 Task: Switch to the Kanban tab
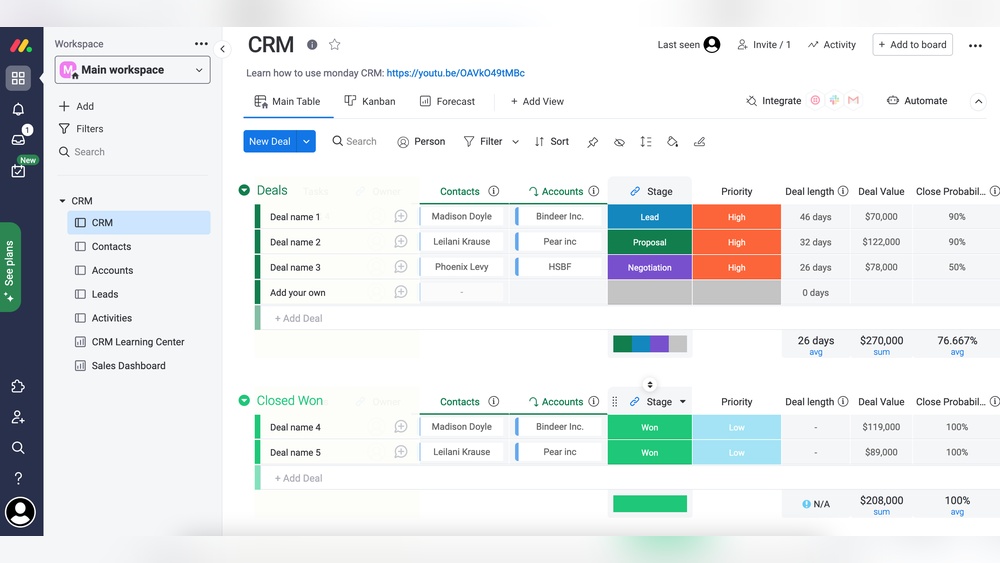point(370,101)
